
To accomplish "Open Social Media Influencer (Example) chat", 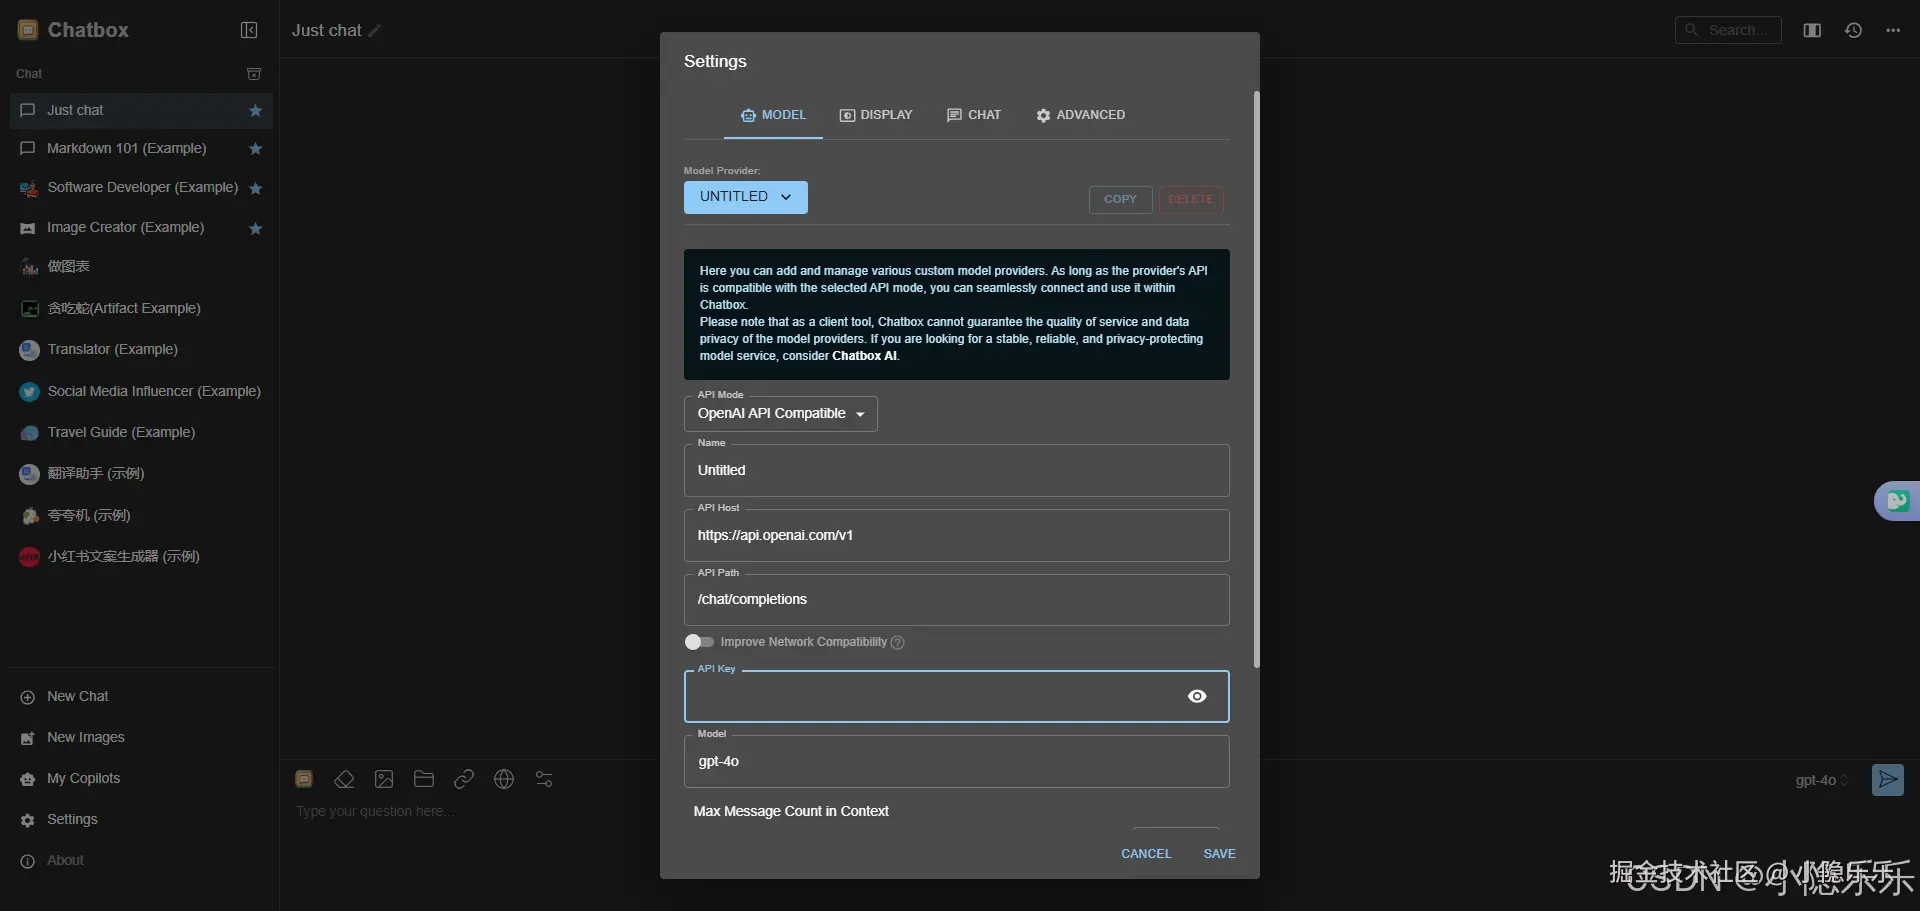I will click(141, 391).
